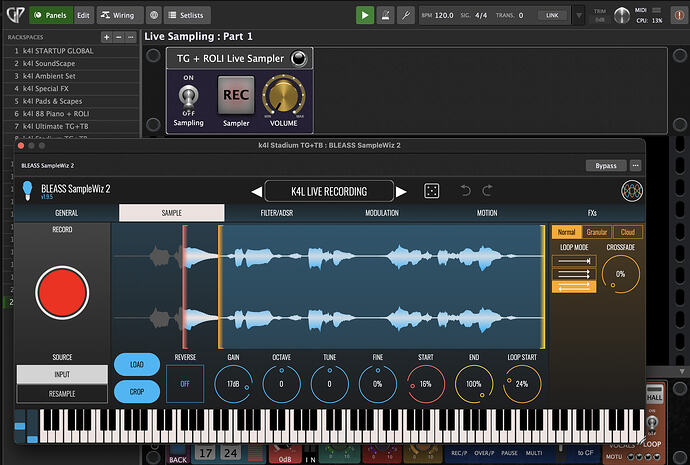Click the CROP button

click(137, 391)
